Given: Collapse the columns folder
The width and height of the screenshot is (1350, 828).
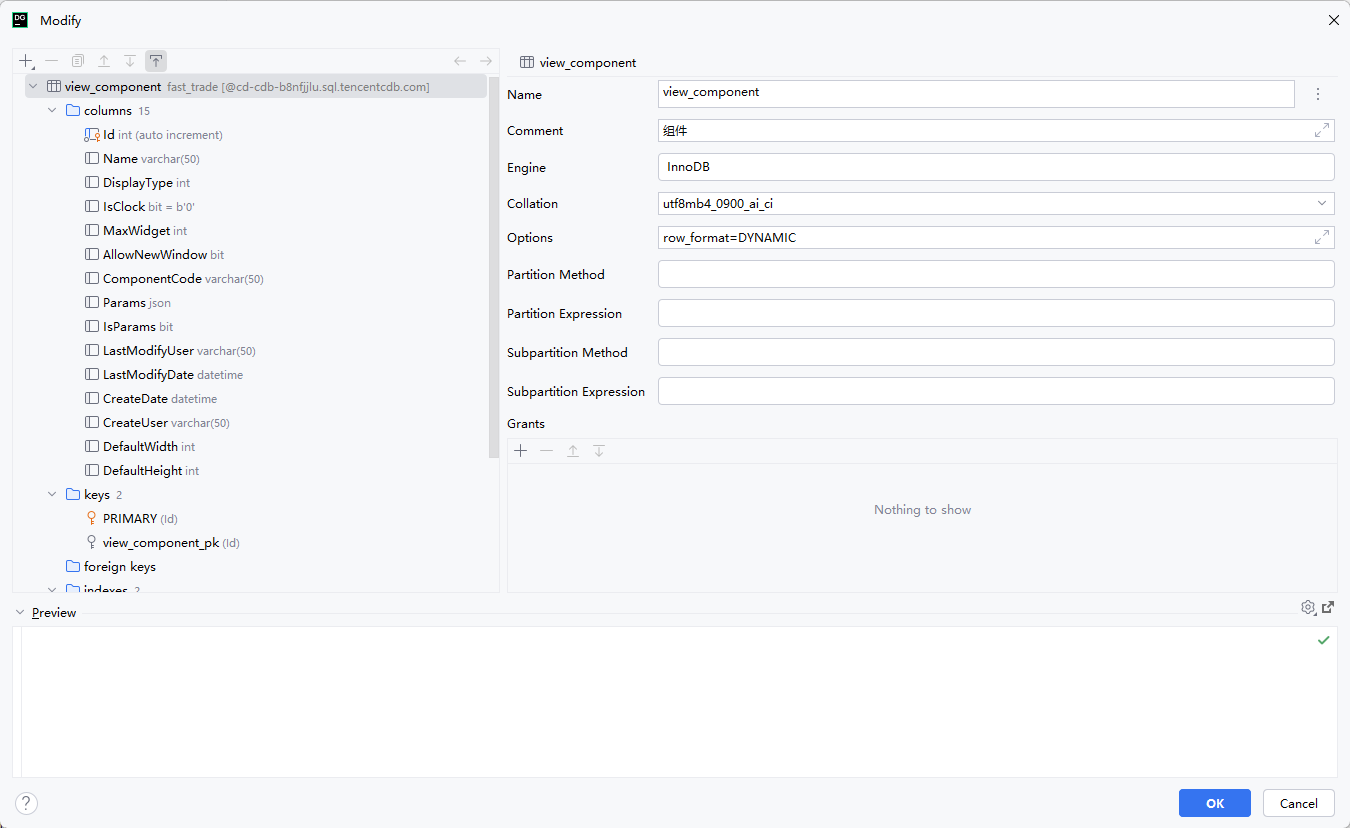Looking at the screenshot, I should pos(53,111).
